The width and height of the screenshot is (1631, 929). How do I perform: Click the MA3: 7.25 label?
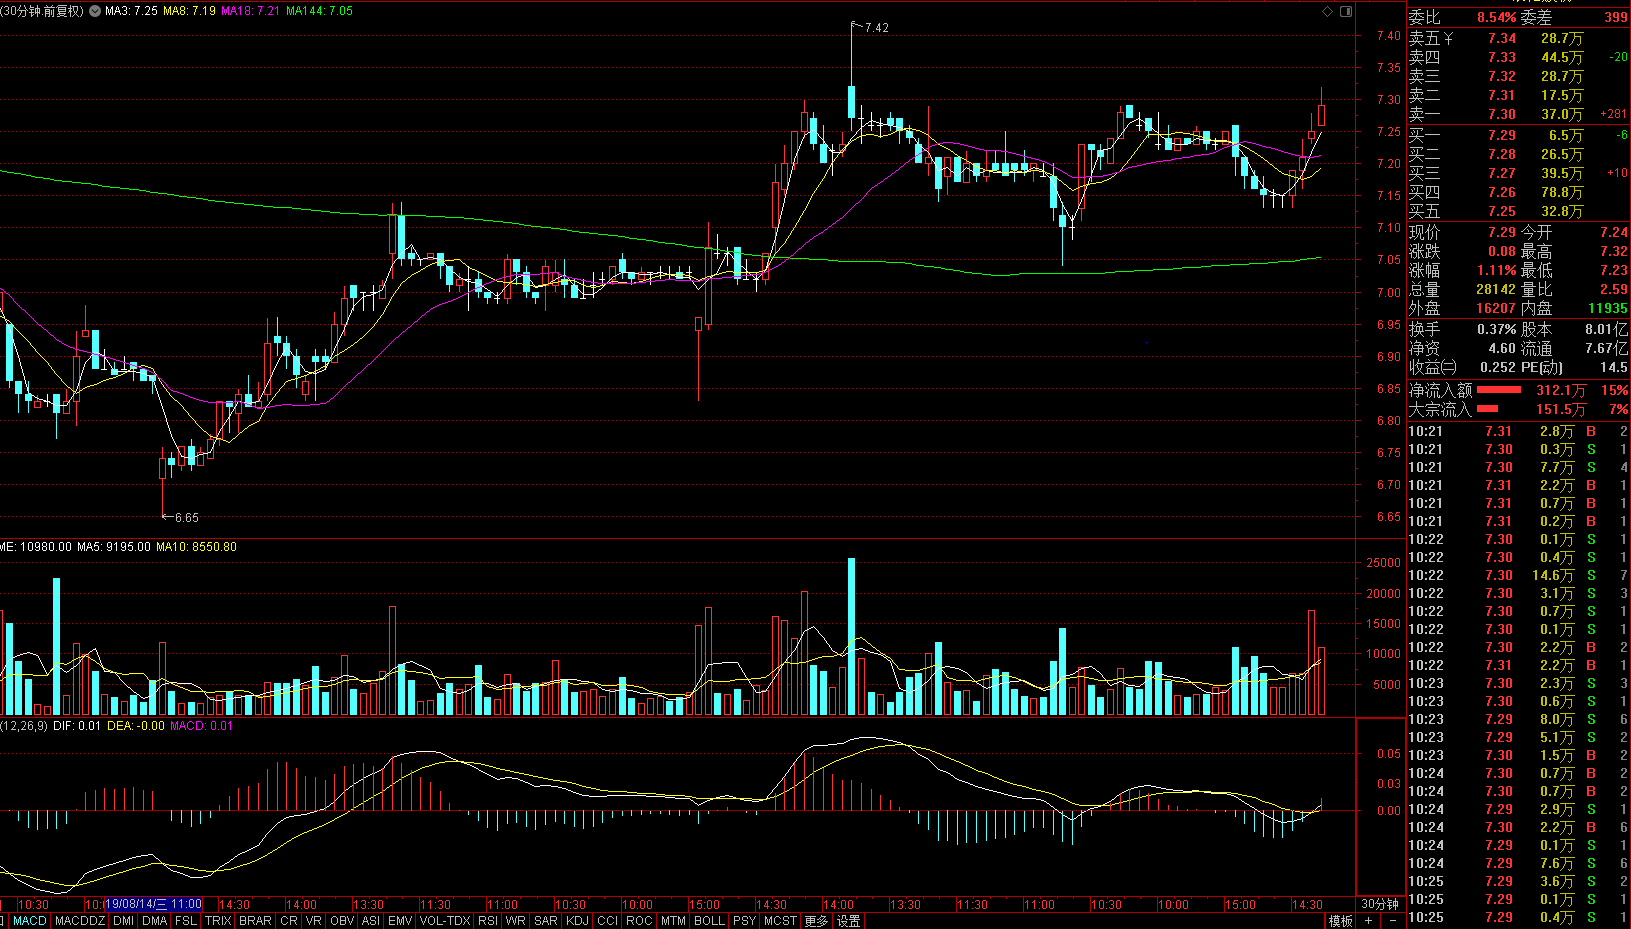[131, 11]
